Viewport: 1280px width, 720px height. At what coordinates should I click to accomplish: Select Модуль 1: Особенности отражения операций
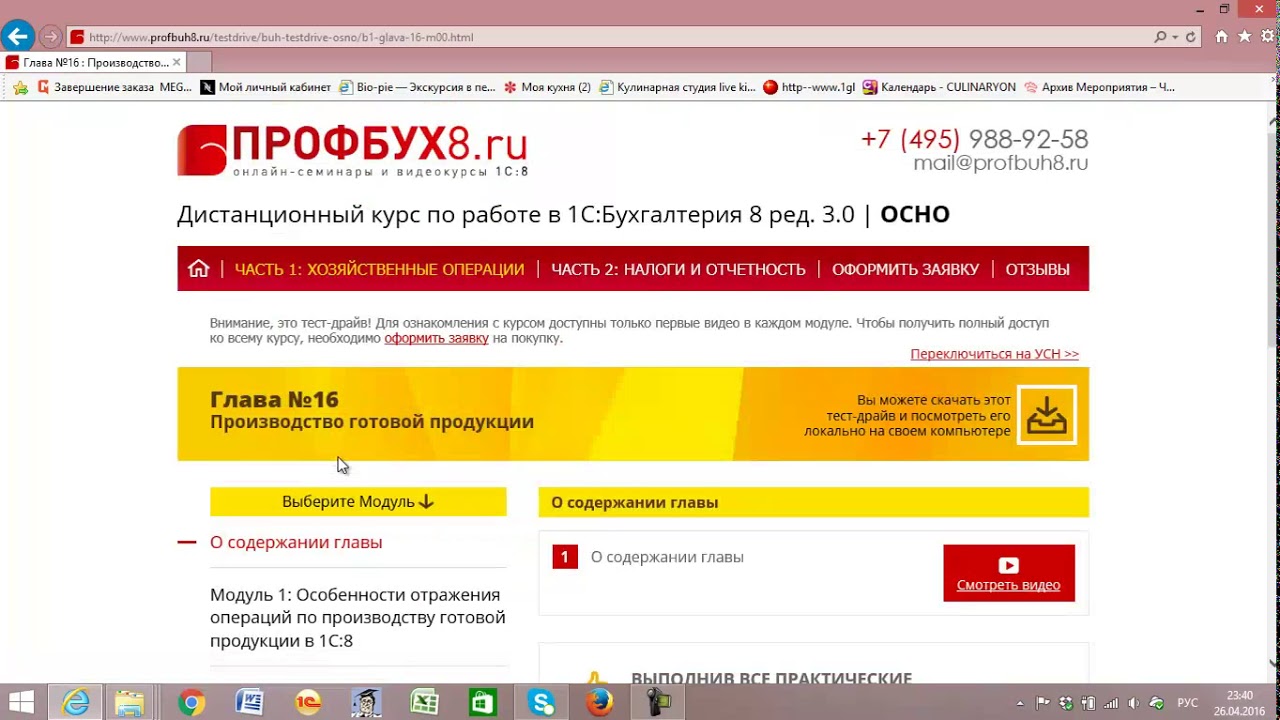coord(358,618)
